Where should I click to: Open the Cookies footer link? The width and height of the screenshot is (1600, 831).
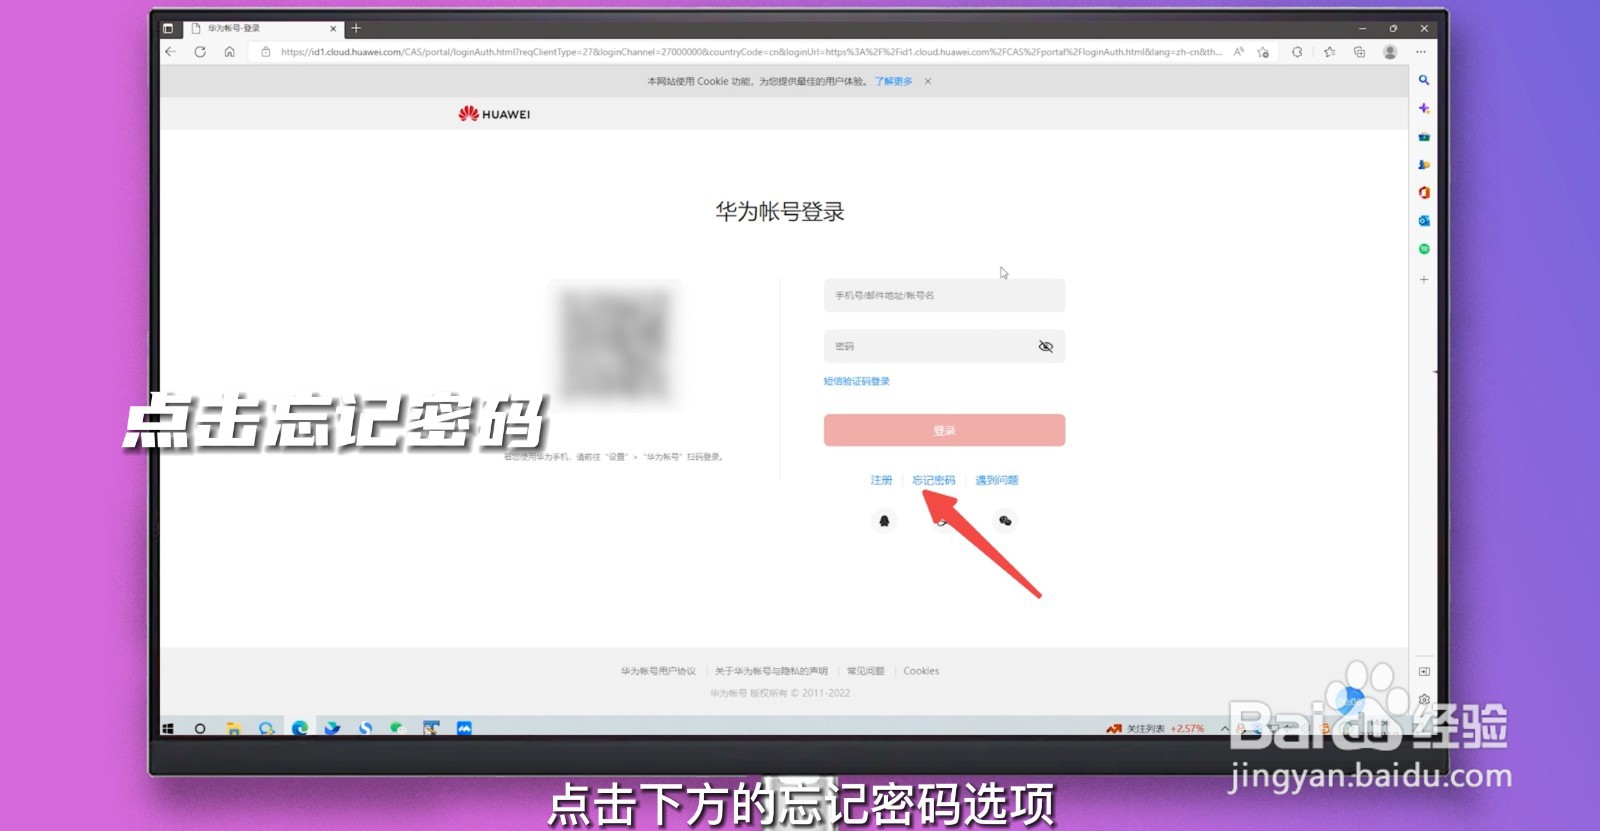(x=921, y=671)
